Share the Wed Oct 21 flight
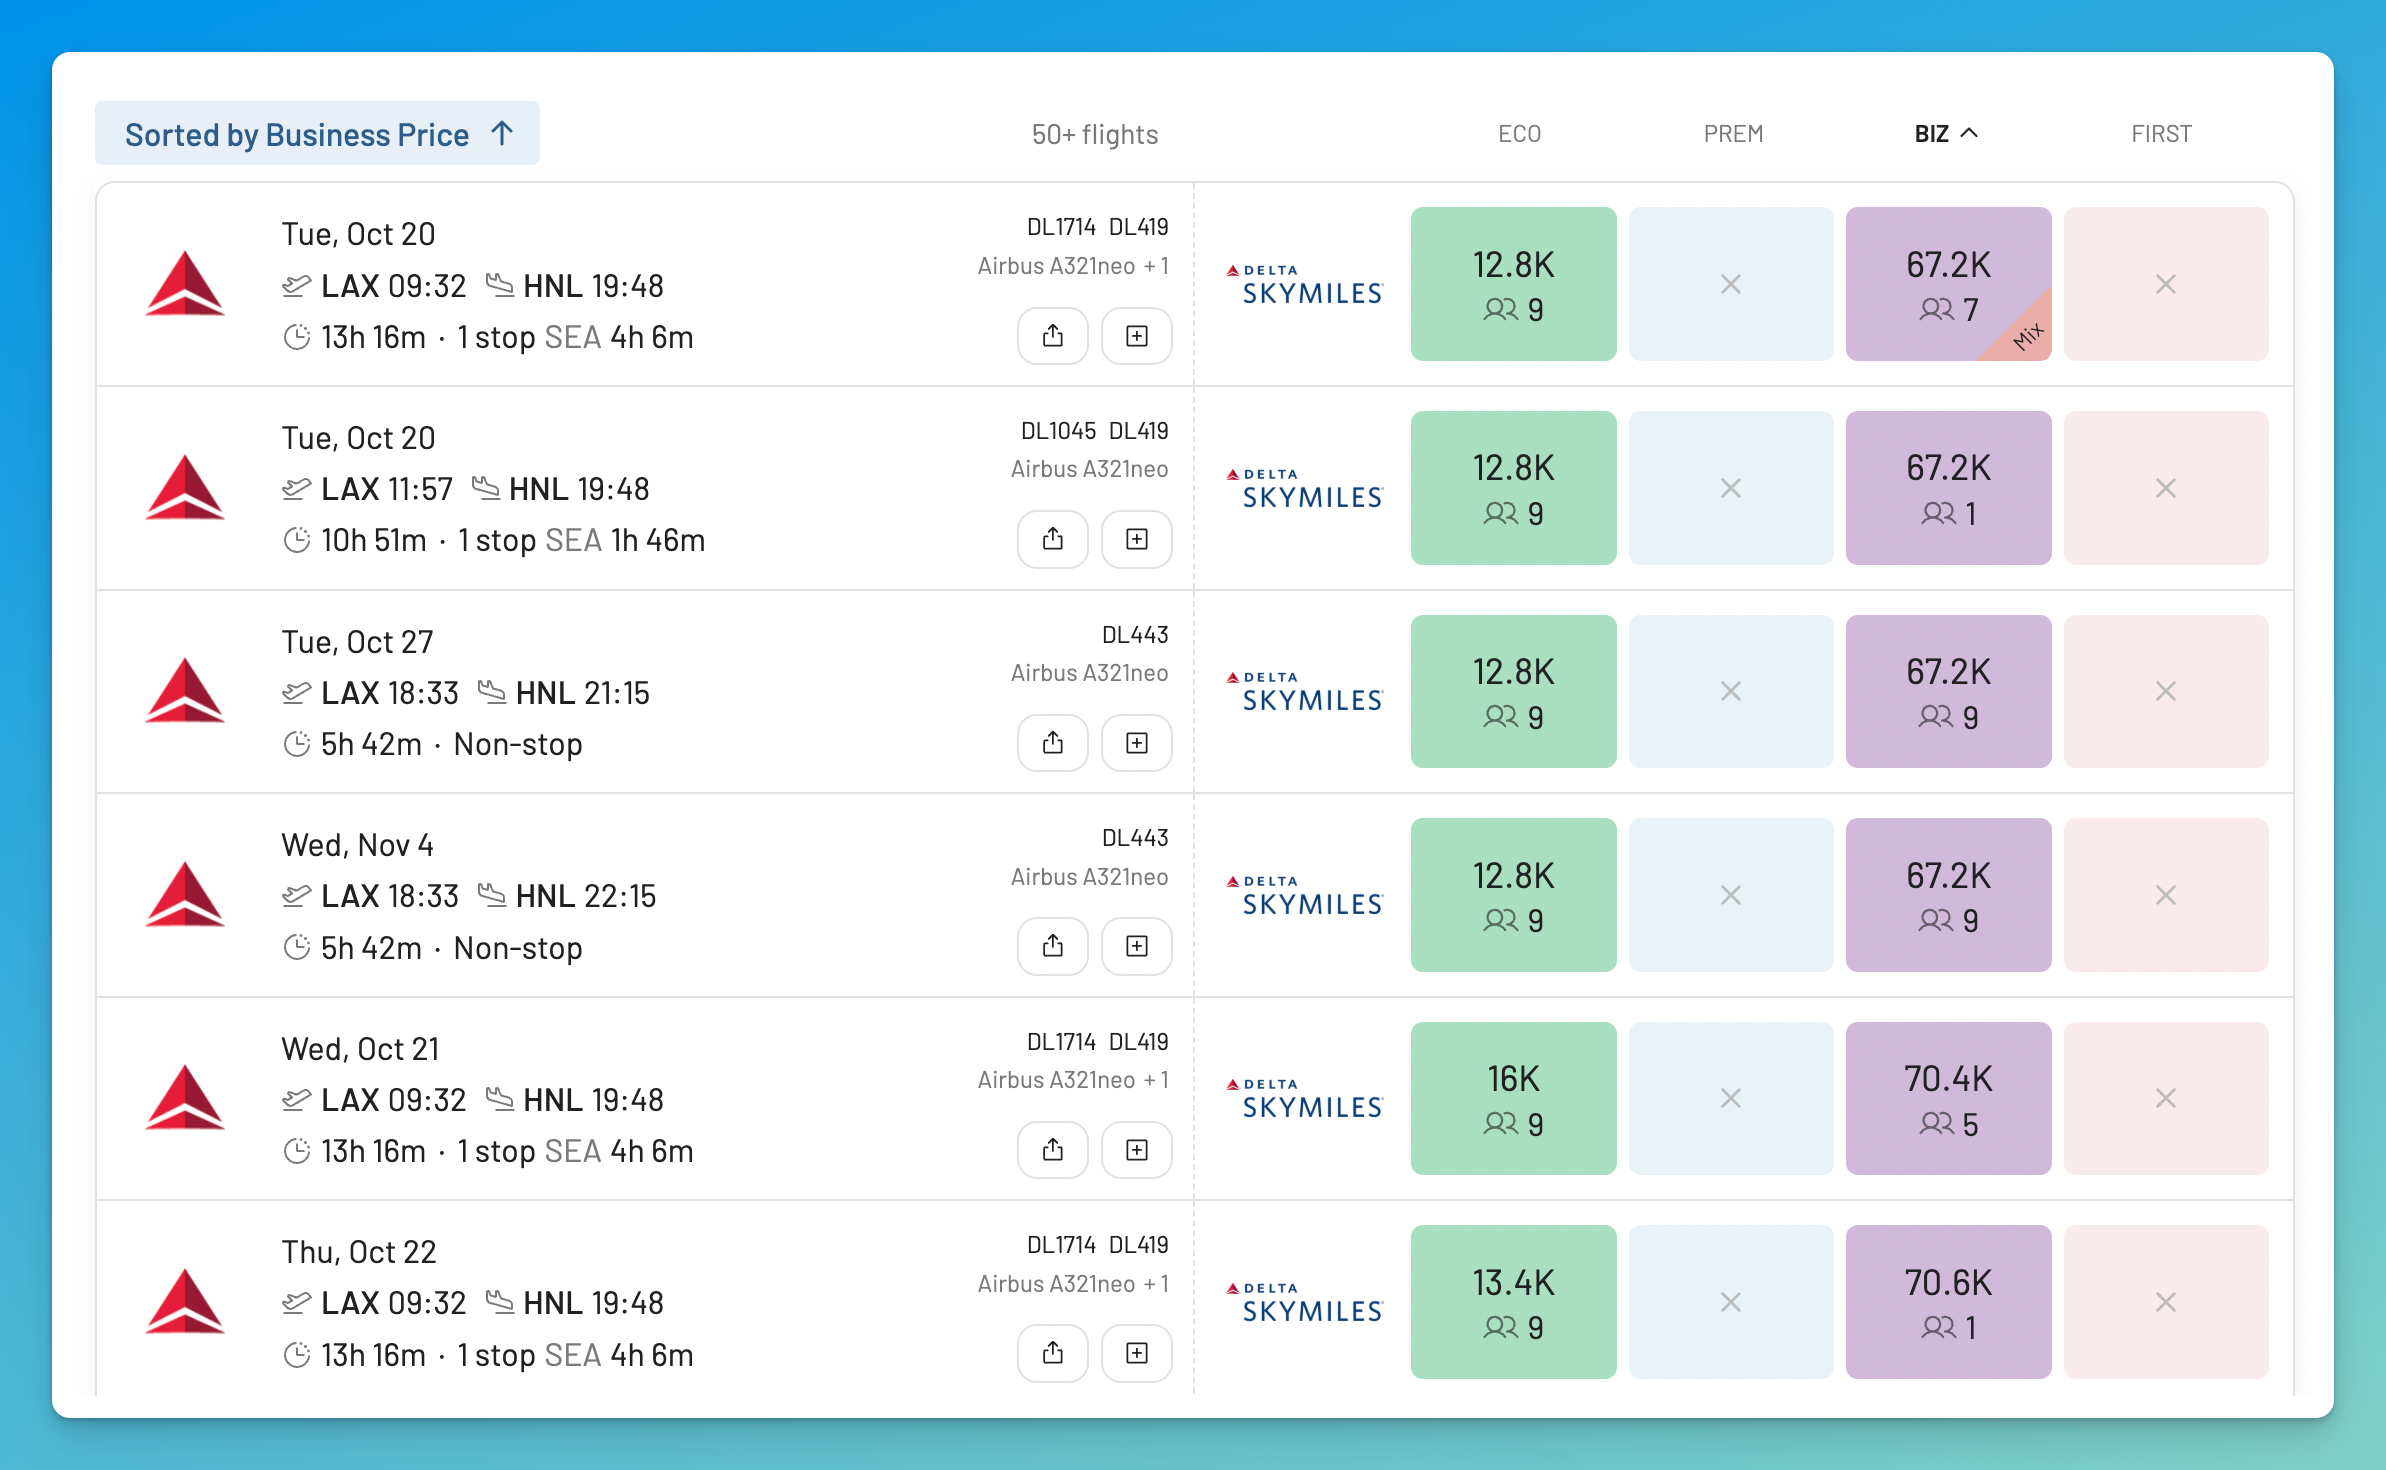This screenshot has width=2386, height=1470. coord(1052,1150)
